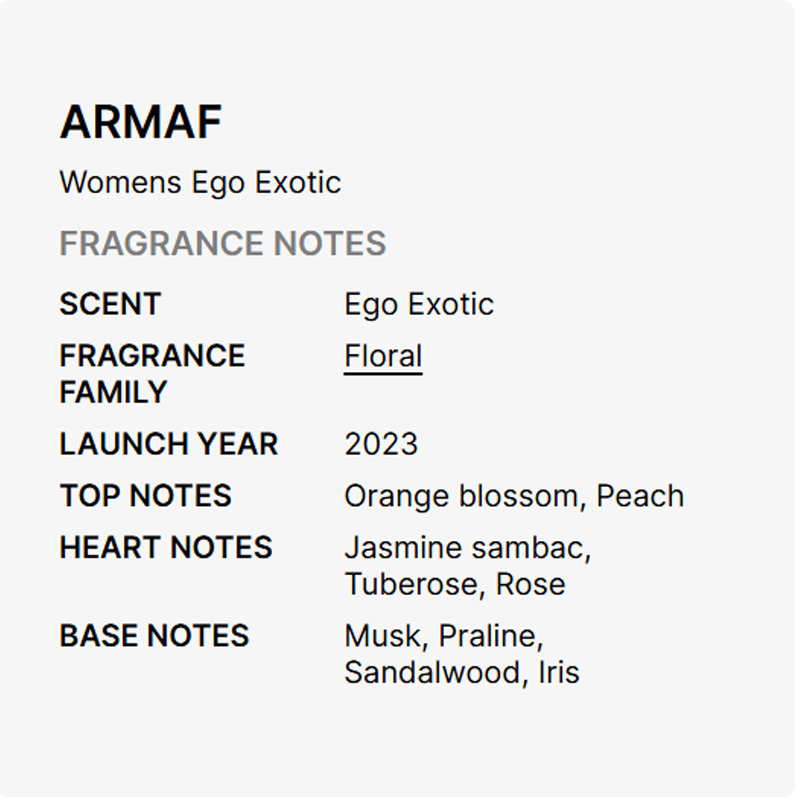Click the Floral fragrance family link
800x800 pixels.
point(383,357)
